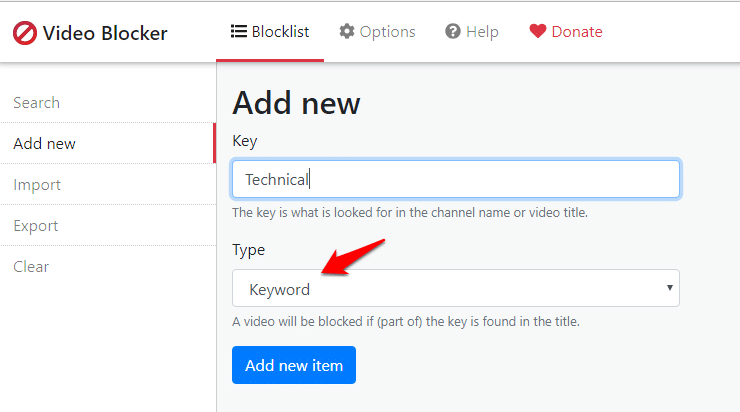The image size is (740, 412).
Task: Click the Add new item button
Action: pyautogui.click(x=294, y=365)
